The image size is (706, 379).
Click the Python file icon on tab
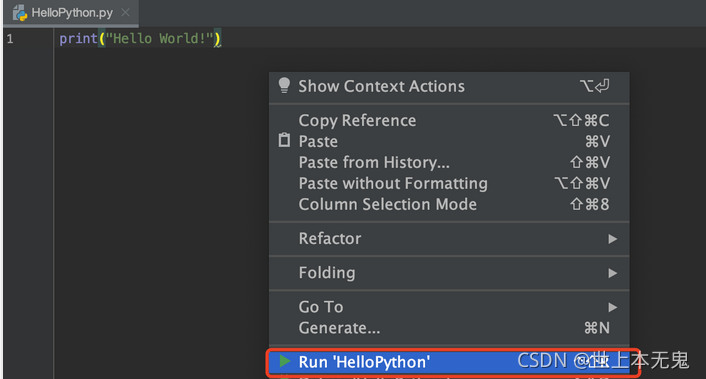point(19,13)
